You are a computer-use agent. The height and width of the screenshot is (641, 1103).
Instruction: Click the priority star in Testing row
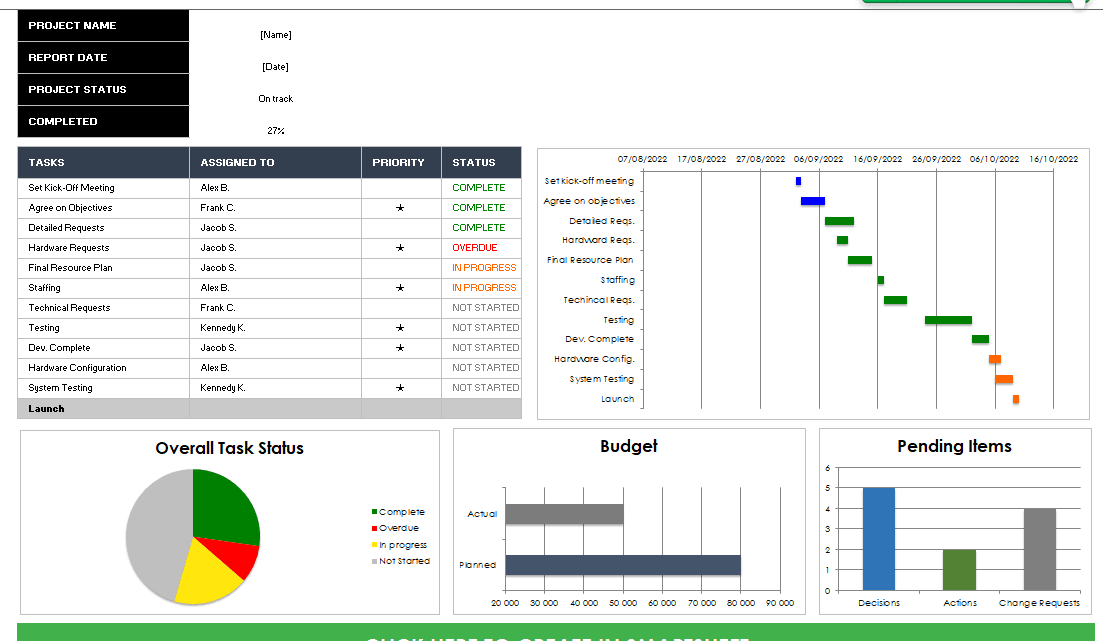click(400, 328)
